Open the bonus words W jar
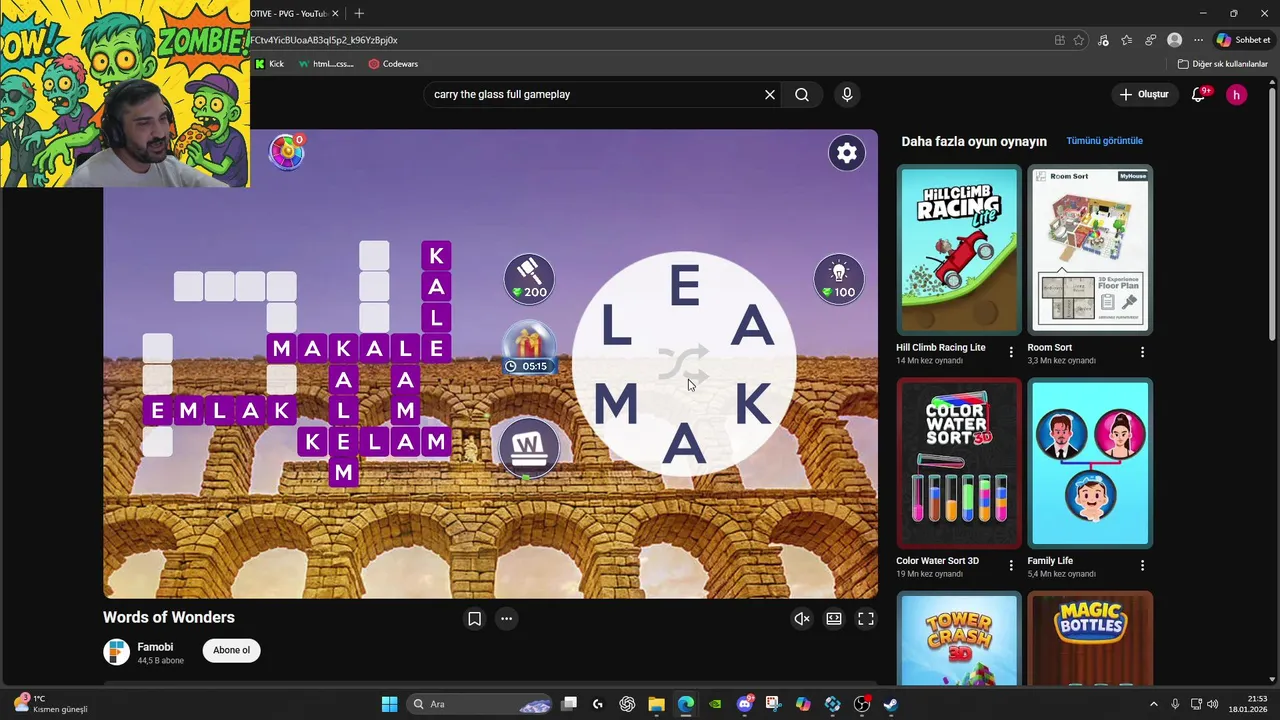The height and width of the screenshot is (720, 1280). pyautogui.click(x=528, y=447)
